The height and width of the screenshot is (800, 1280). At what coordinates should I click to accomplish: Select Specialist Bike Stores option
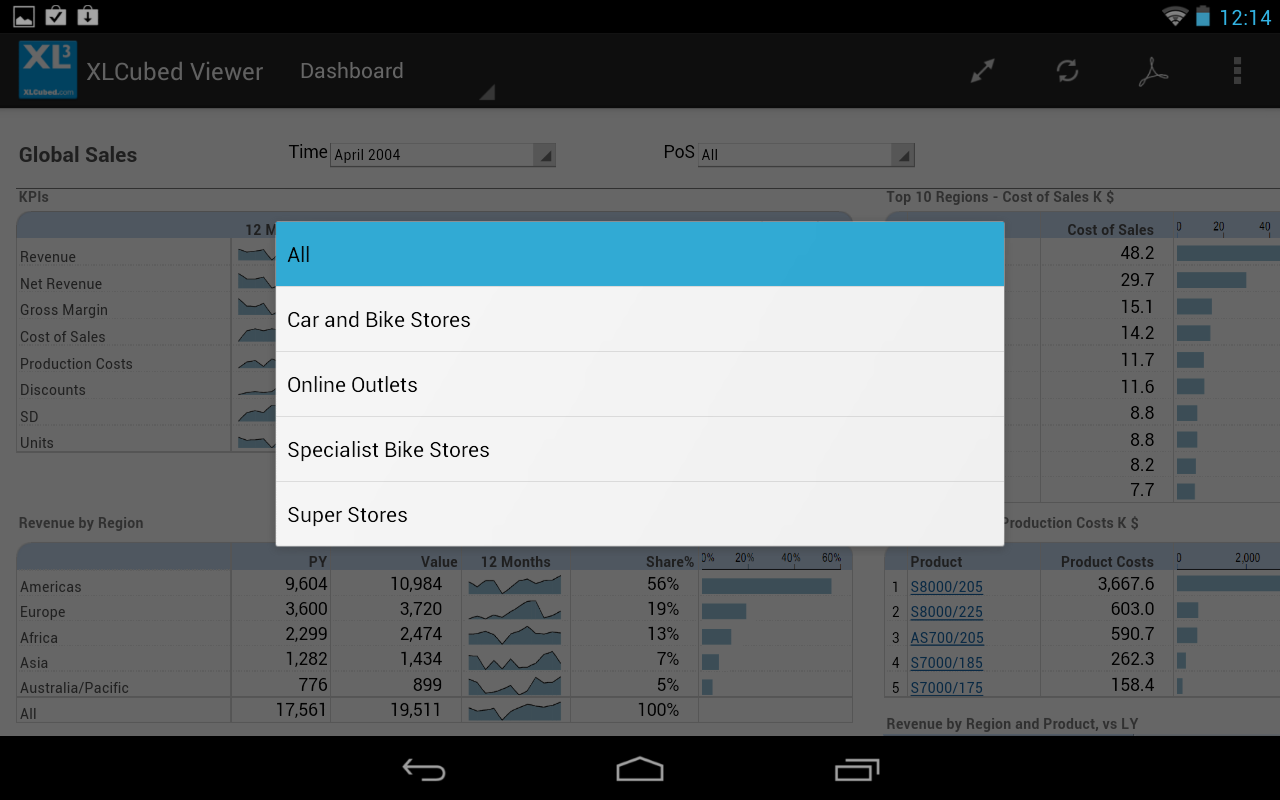[640, 449]
